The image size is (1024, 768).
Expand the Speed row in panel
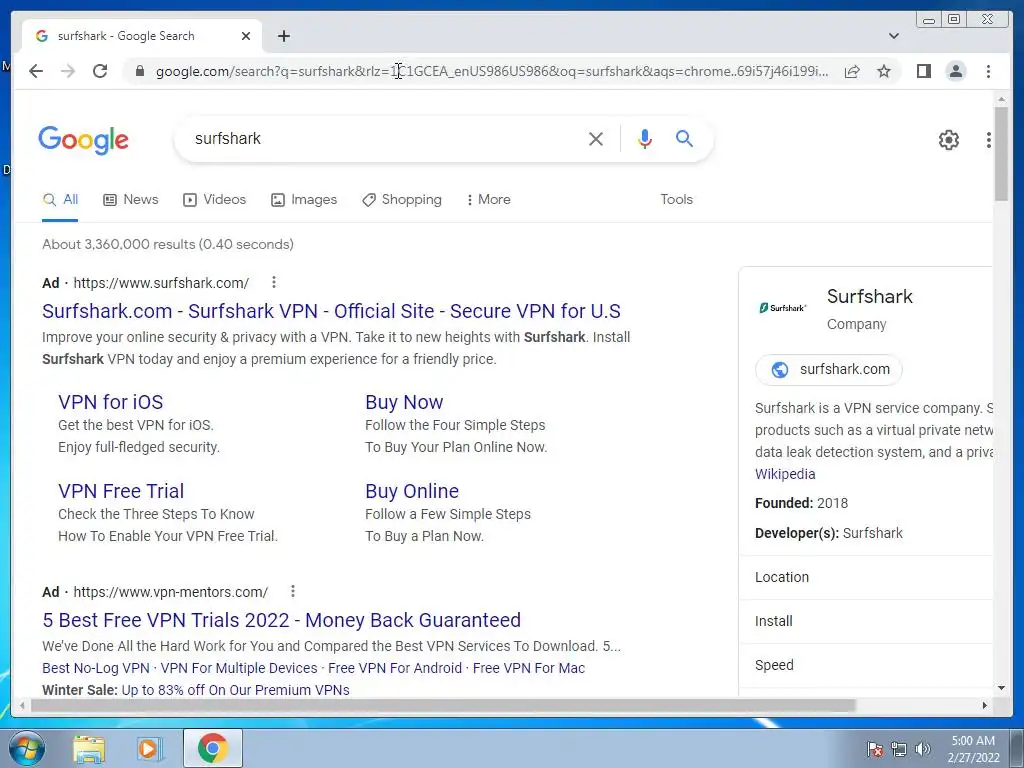coord(866,665)
